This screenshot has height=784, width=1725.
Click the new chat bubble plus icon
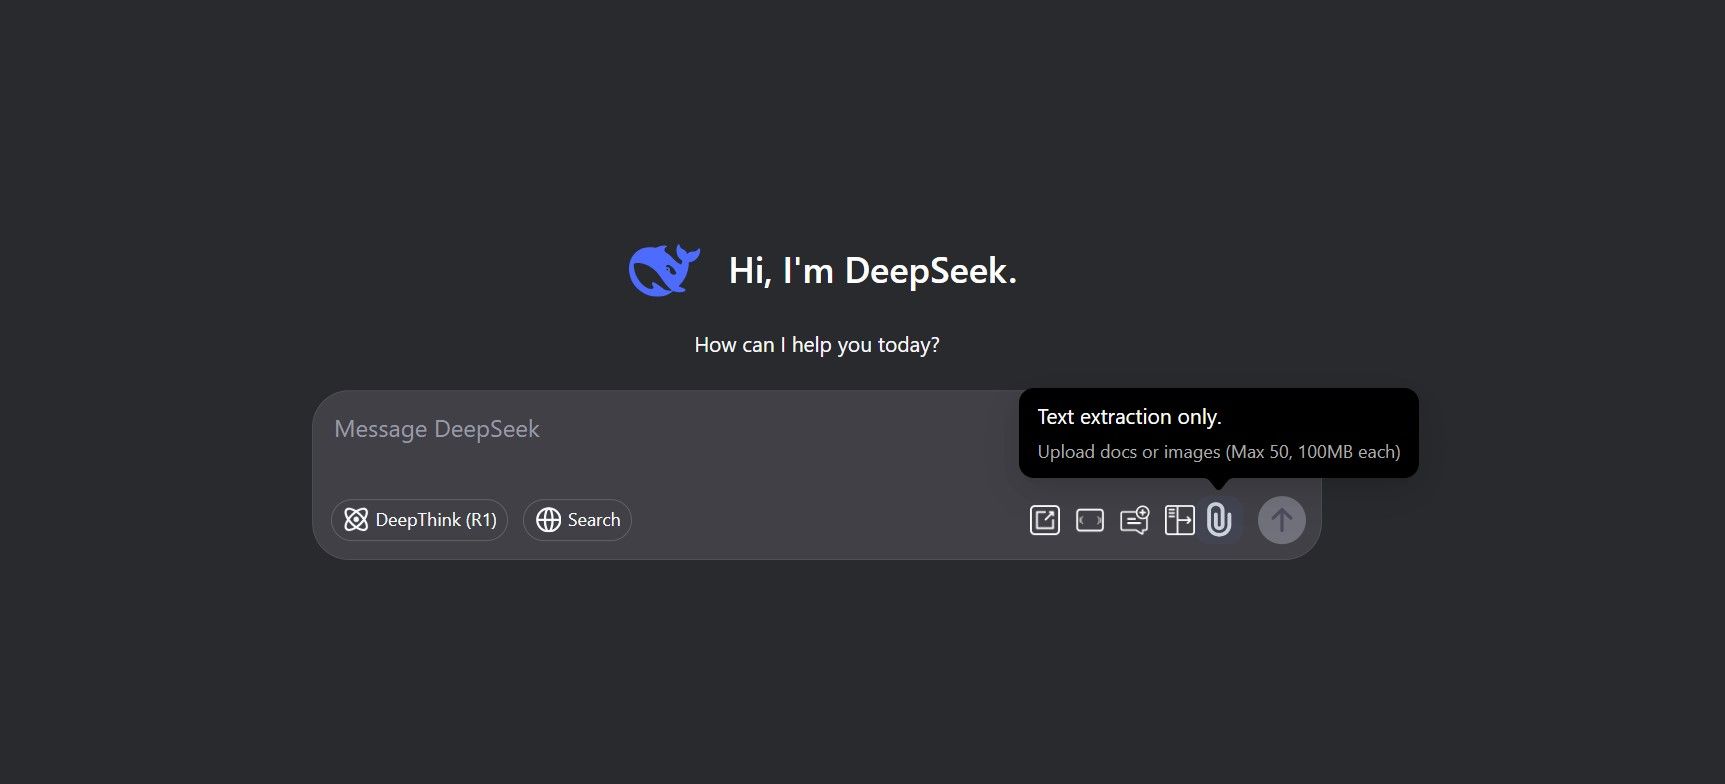(1135, 520)
